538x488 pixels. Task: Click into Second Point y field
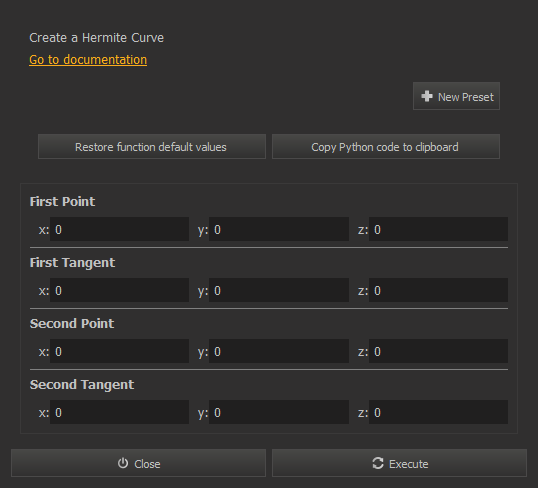(279, 351)
